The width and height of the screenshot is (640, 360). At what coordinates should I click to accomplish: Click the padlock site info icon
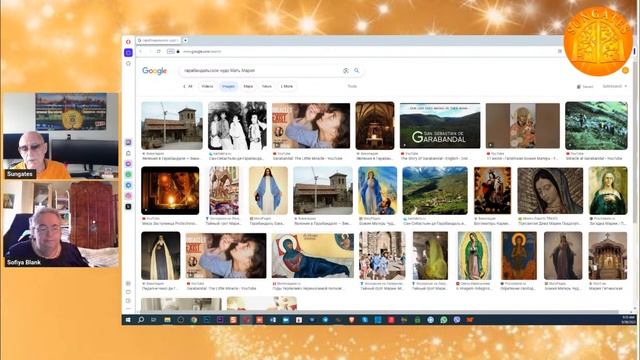178,51
